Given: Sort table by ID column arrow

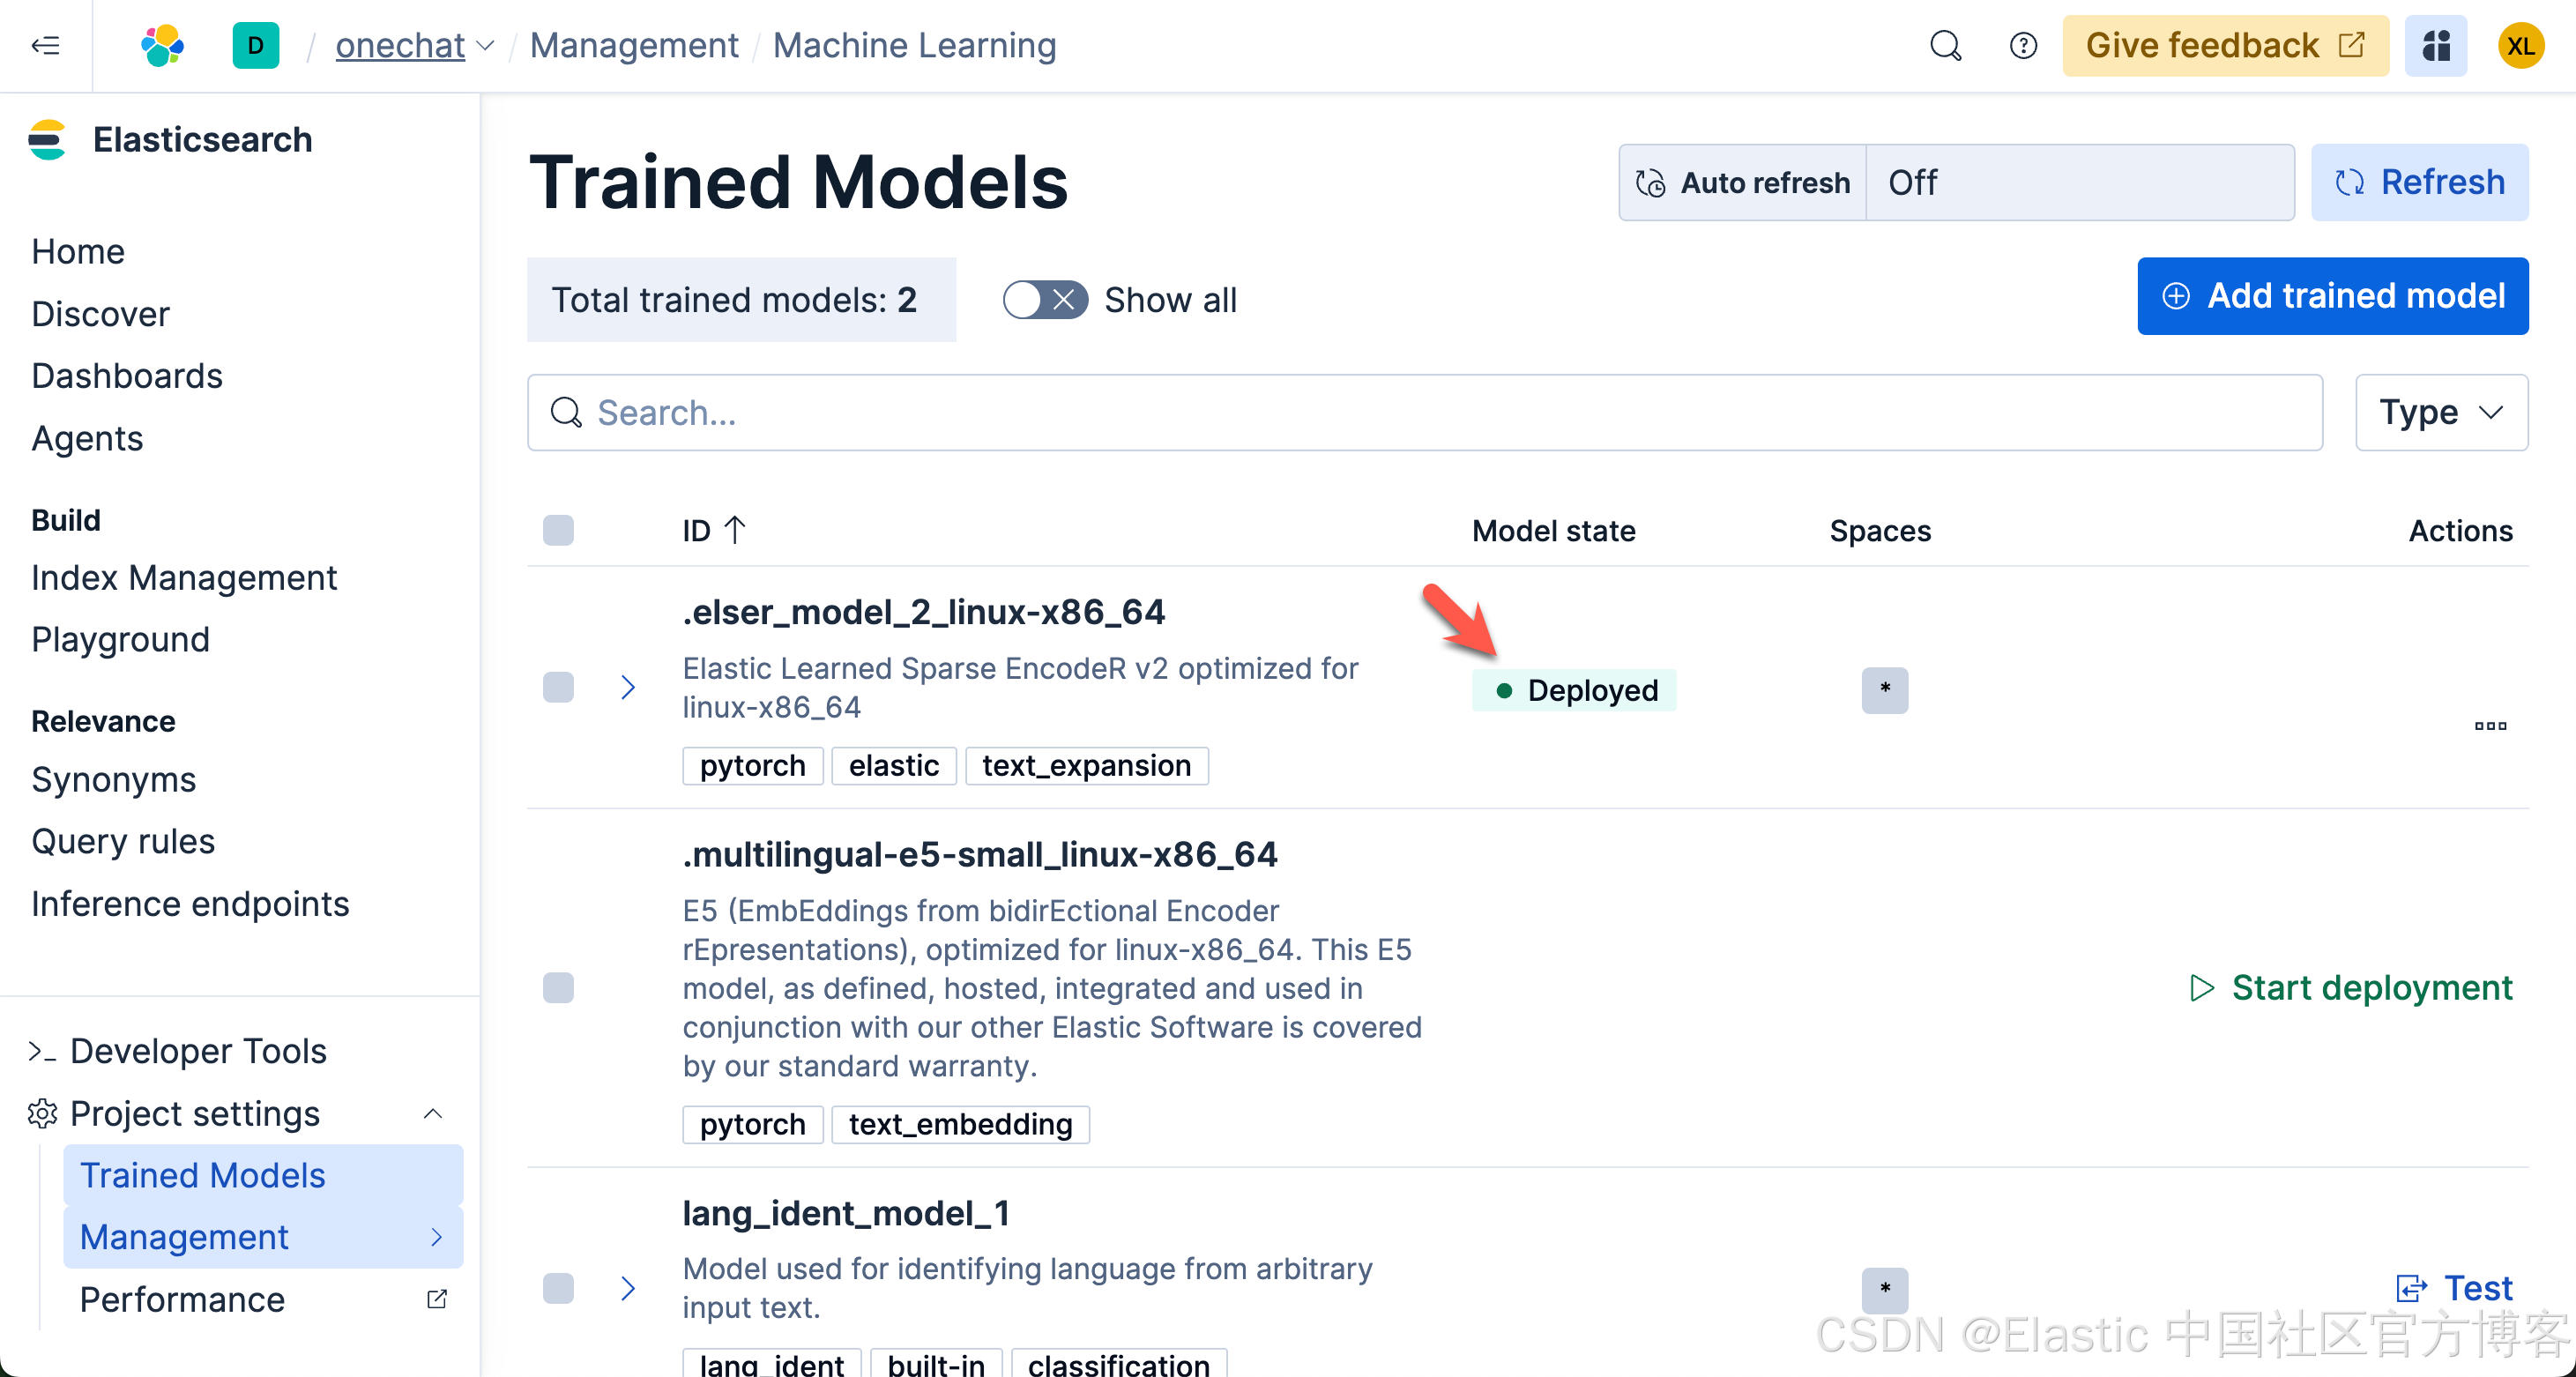Looking at the screenshot, I should [735, 530].
